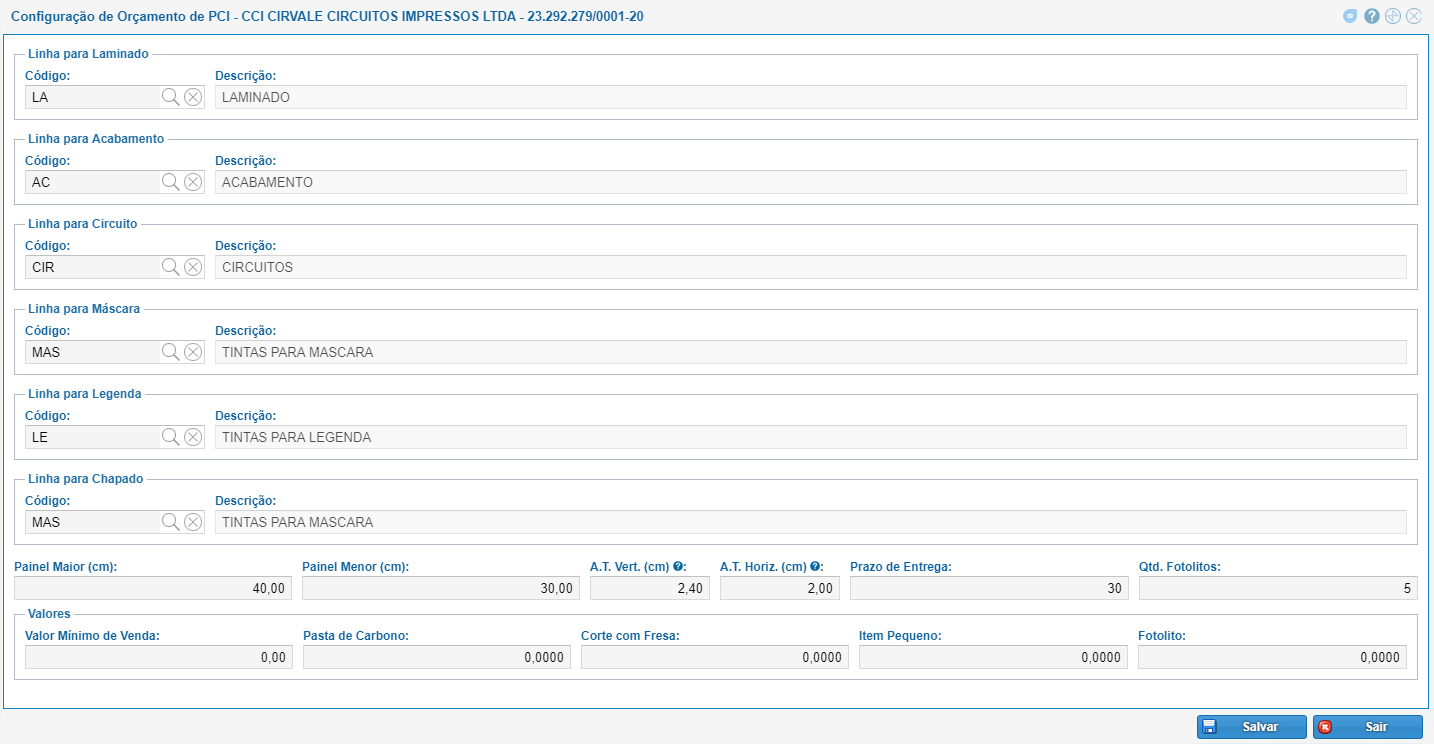The width and height of the screenshot is (1434, 744).
Task: Close the window with the title bar X icon
Action: pos(1413,16)
